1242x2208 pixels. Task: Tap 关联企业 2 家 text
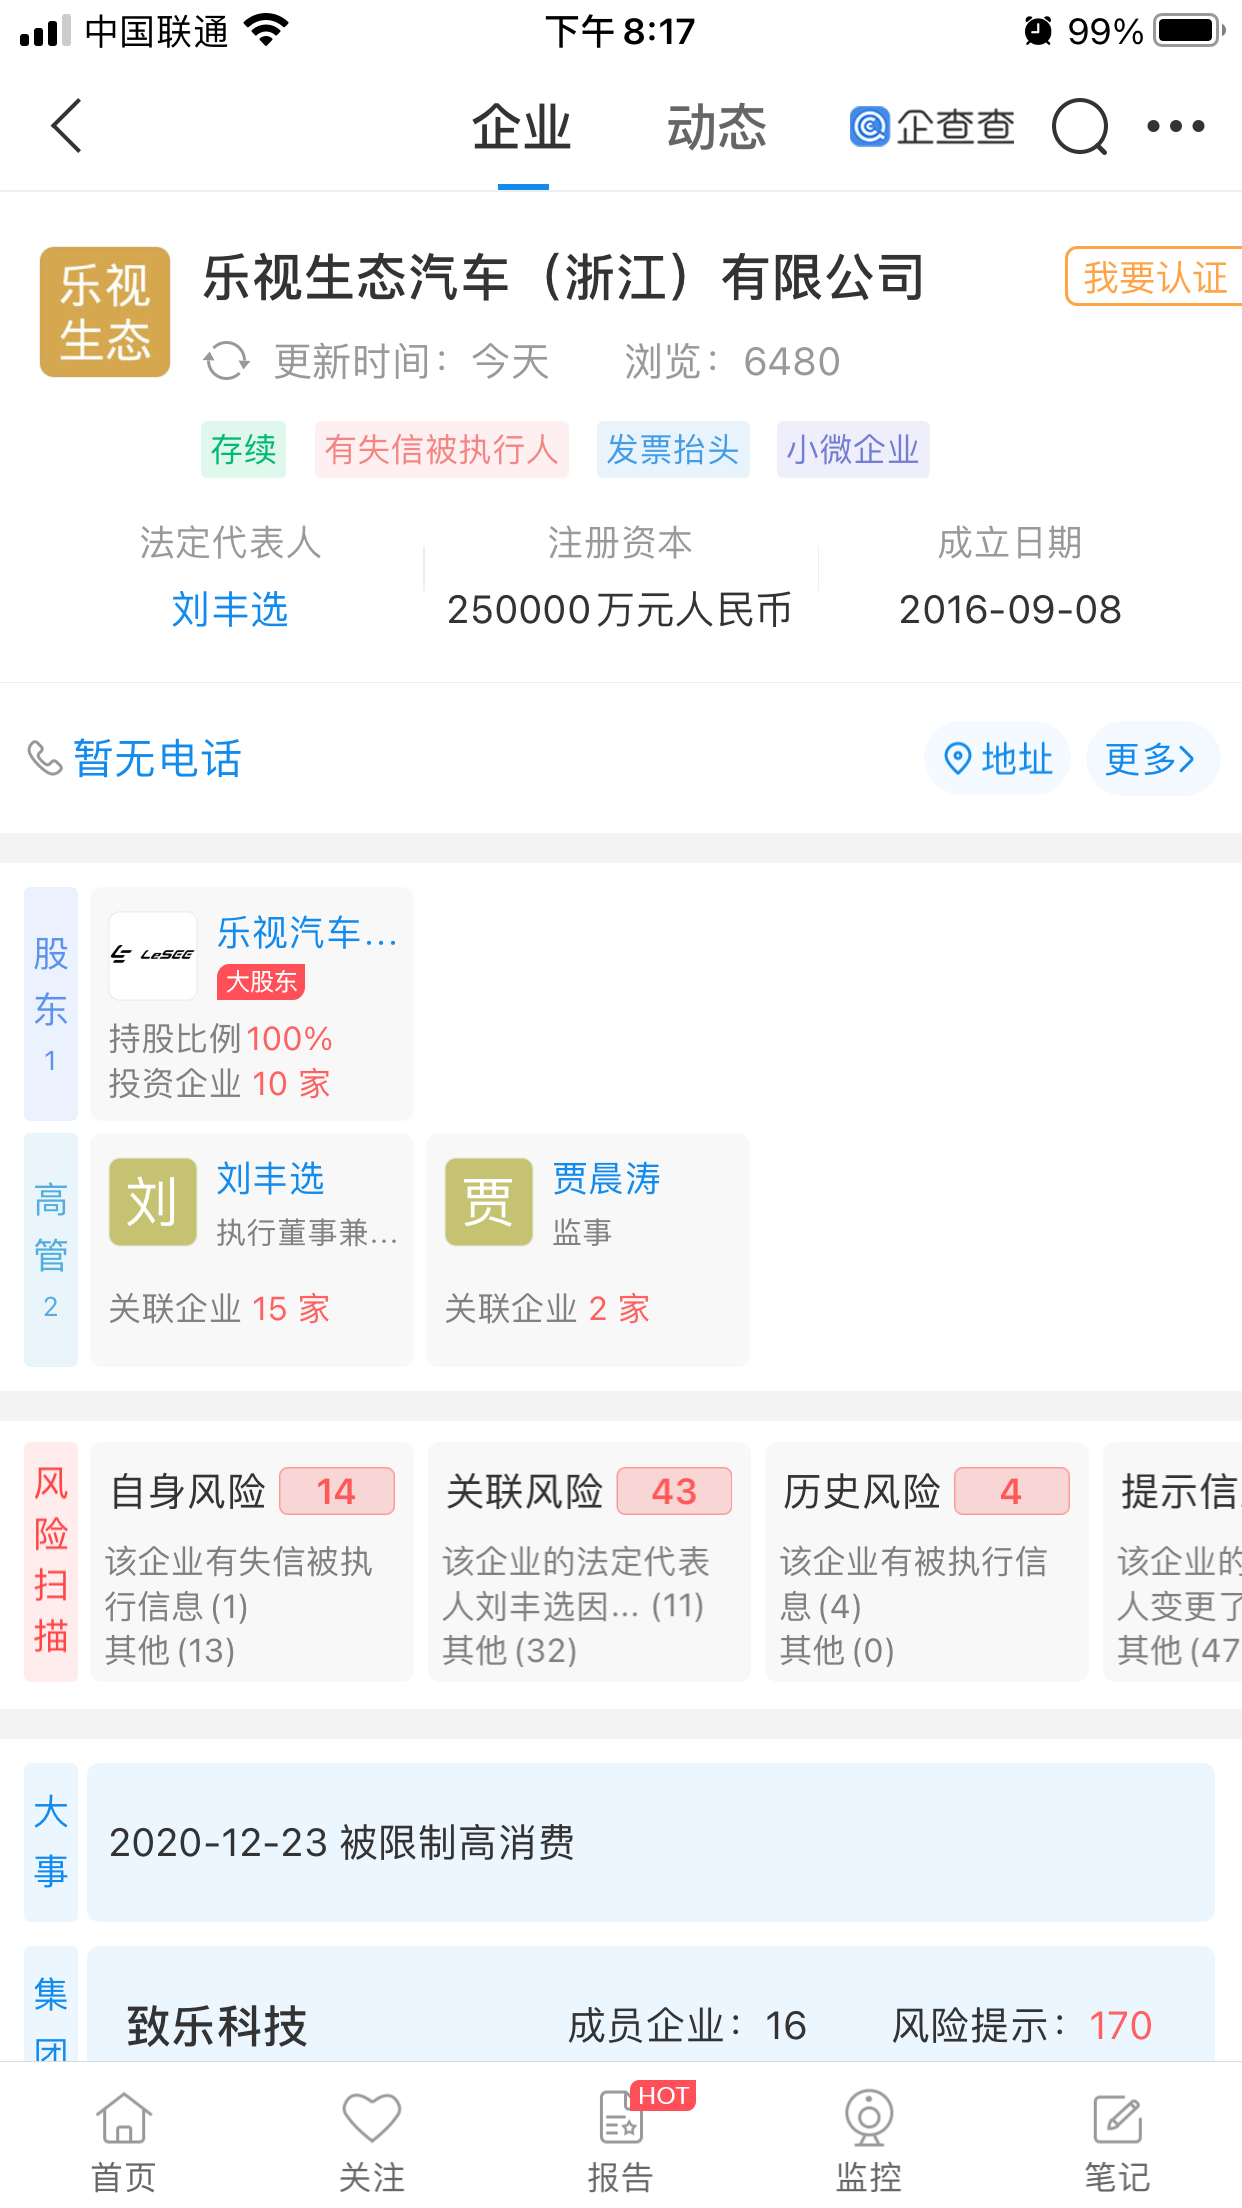[x=547, y=1308]
